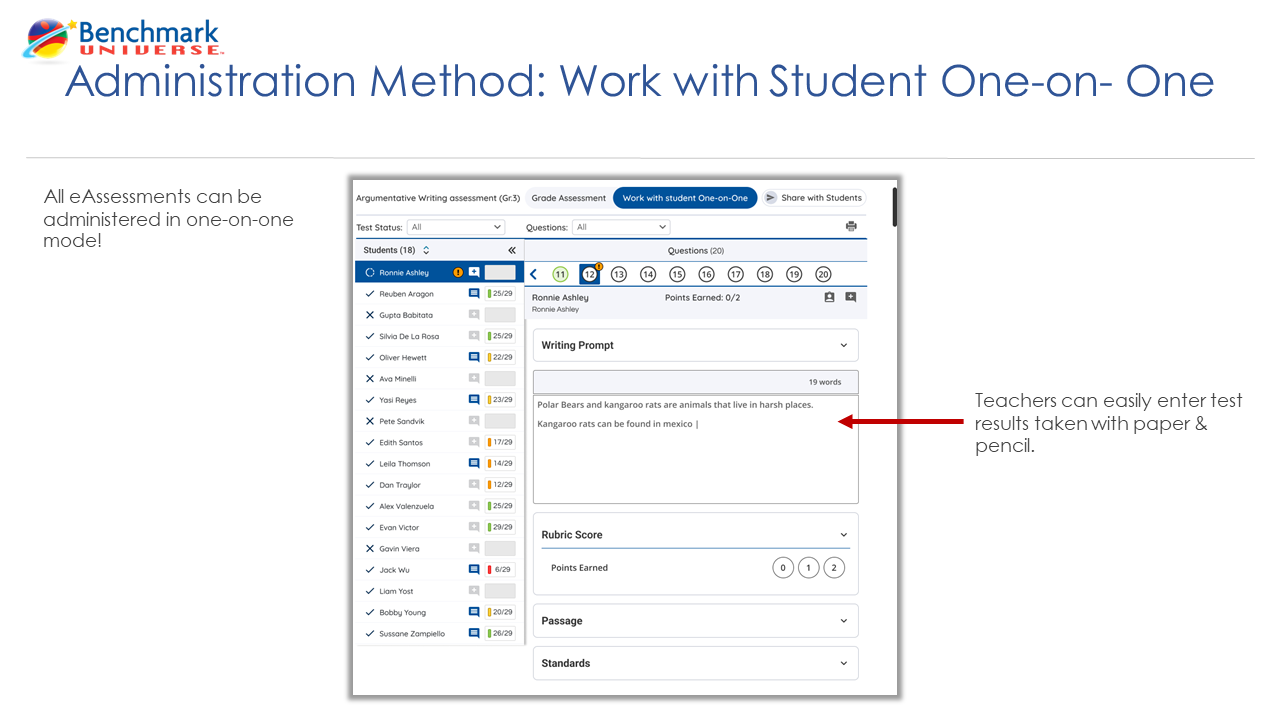Select student Liam Yost
This screenshot has height=720, width=1280.
click(396, 591)
